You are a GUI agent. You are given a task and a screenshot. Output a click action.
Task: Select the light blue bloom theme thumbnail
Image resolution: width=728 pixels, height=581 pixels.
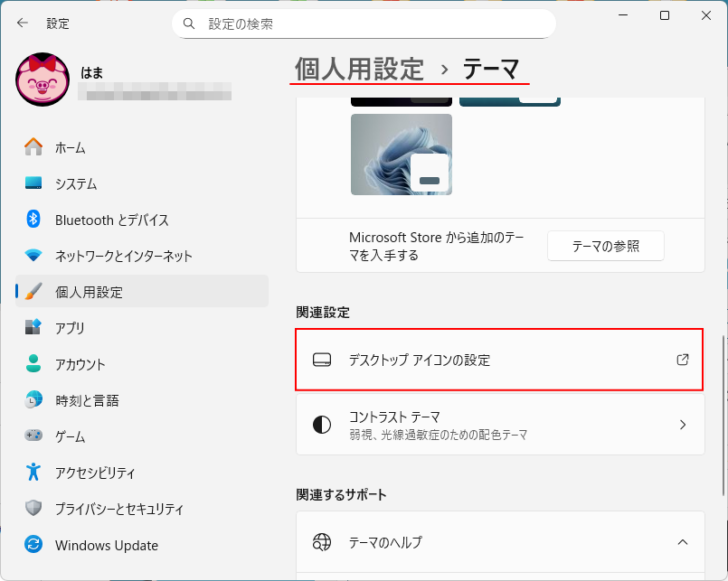pyautogui.click(x=401, y=155)
